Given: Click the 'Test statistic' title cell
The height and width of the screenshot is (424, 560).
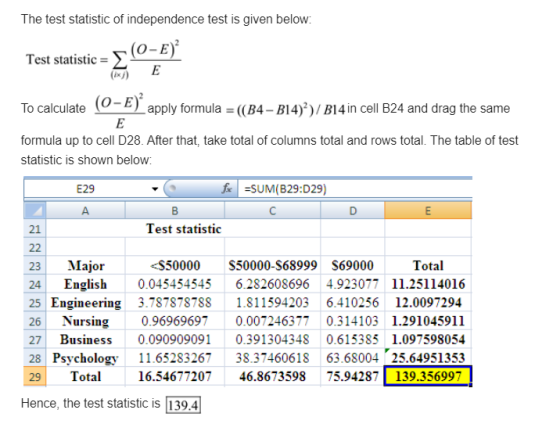Looking at the screenshot, I should (x=183, y=229).
